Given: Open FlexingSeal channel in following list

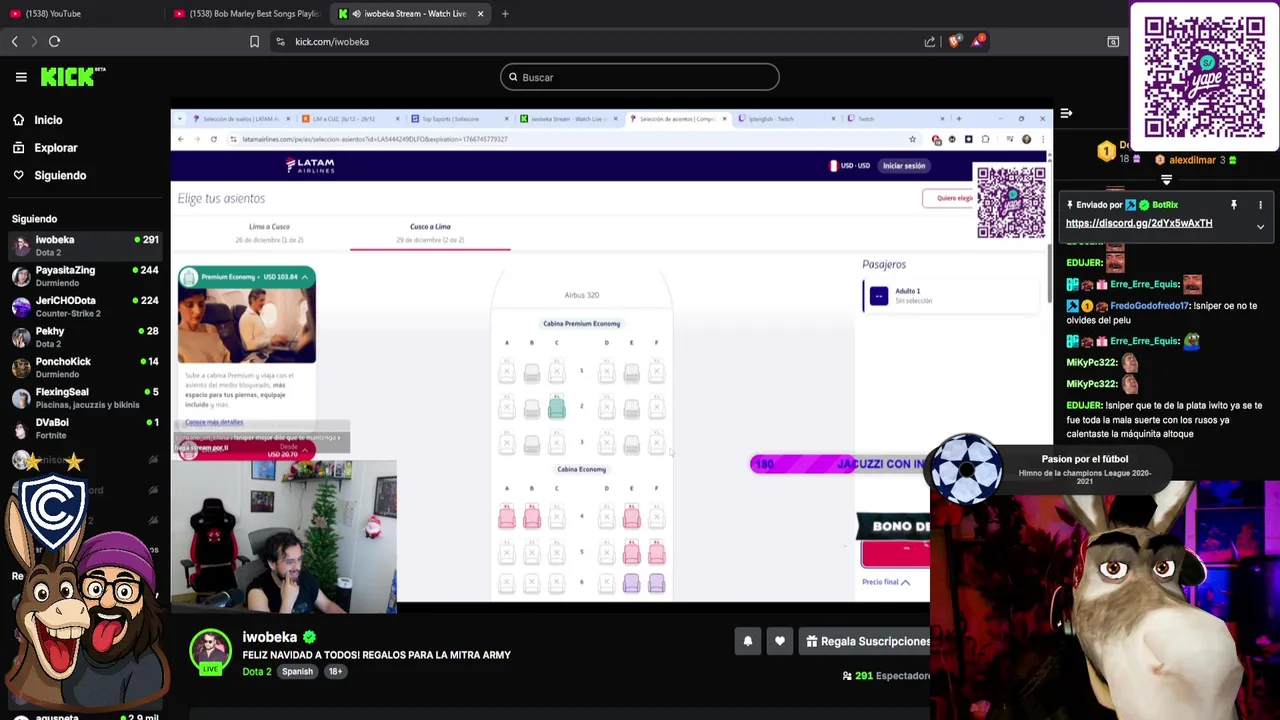Looking at the screenshot, I should [x=85, y=398].
